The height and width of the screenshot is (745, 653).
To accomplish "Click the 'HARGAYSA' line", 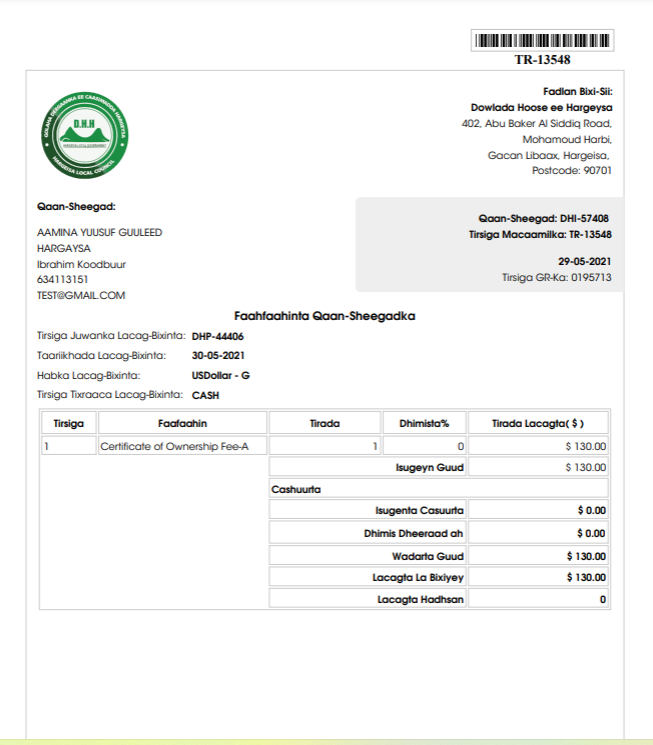I will 64,248.
